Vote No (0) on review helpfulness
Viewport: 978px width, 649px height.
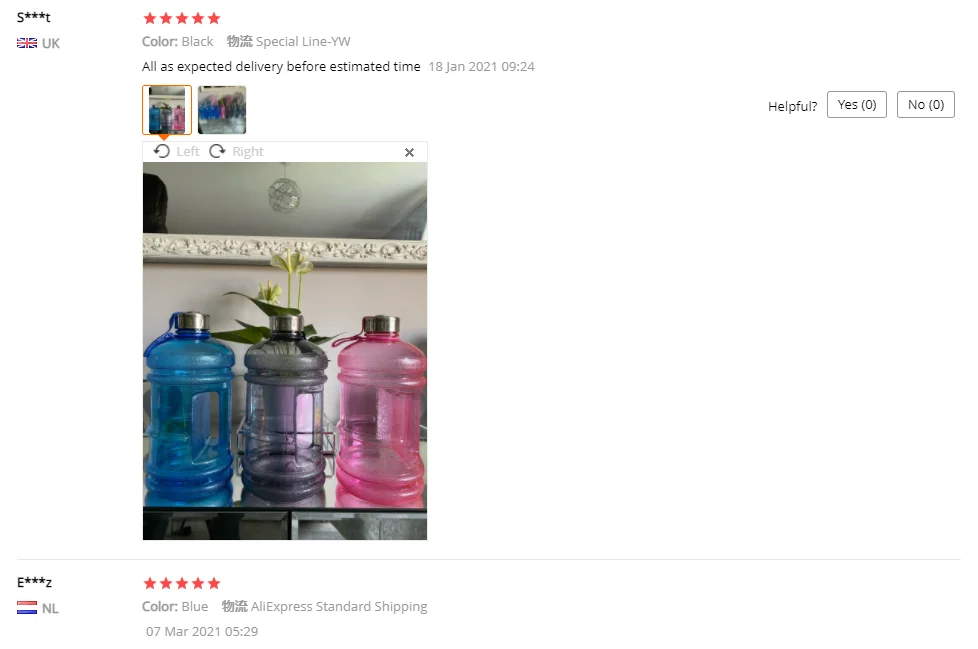(x=926, y=105)
